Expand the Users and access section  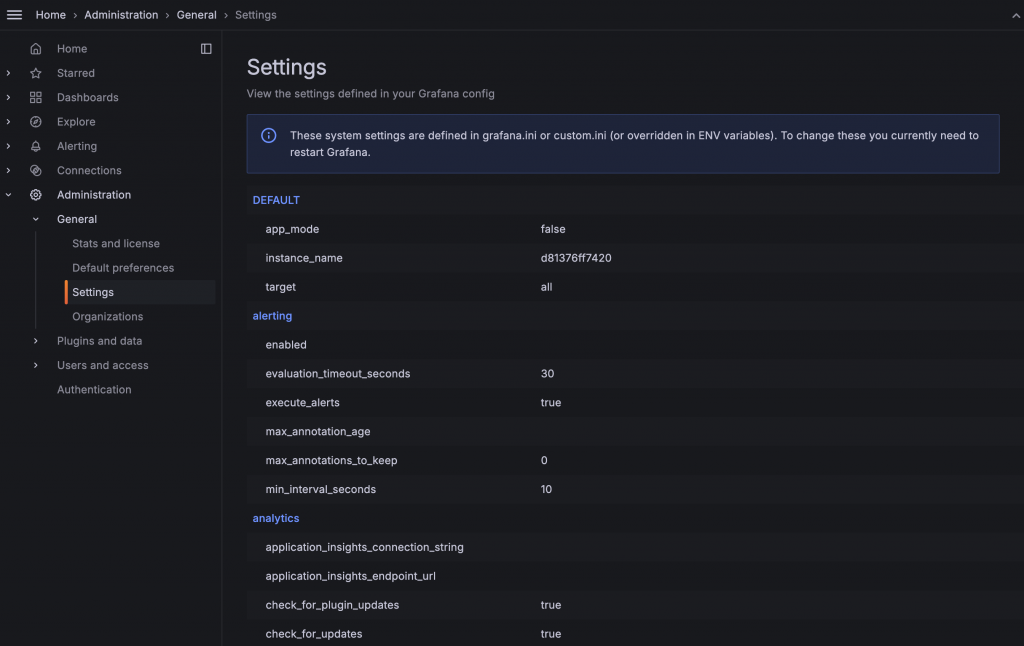pos(36,365)
